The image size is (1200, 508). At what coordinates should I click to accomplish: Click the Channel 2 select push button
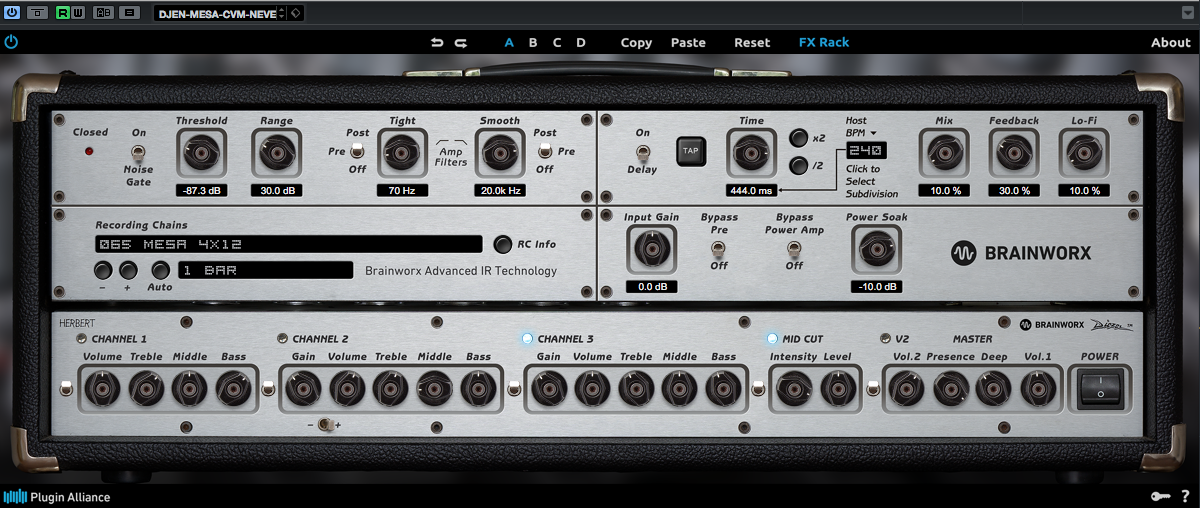[x=267, y=388]
